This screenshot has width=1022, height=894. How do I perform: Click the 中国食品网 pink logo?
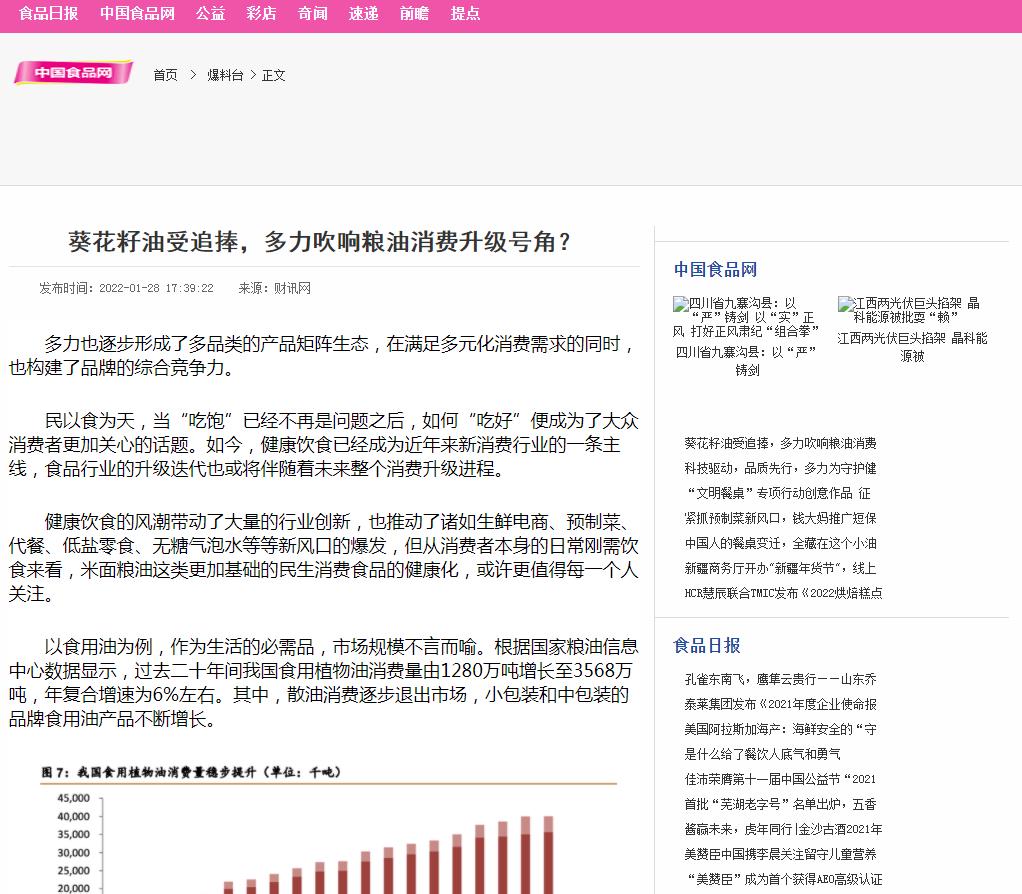(74, 72)
